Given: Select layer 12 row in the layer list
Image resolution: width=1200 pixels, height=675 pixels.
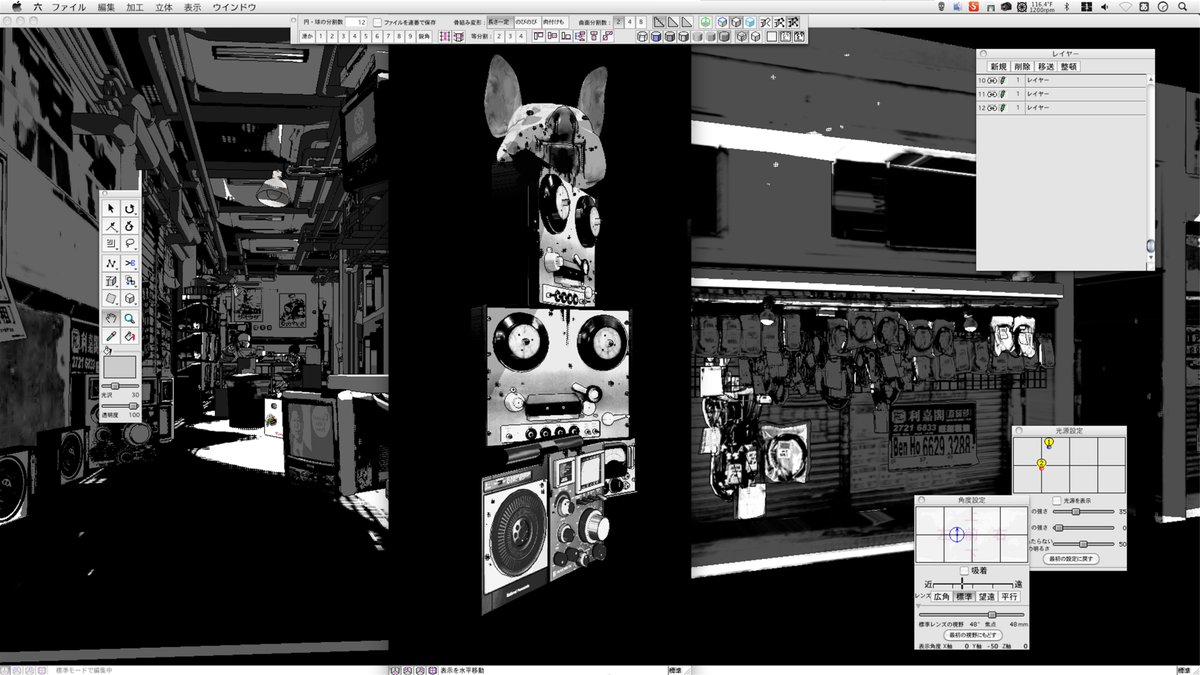Looking at the screenshot, I should [x=1061, y=106].
